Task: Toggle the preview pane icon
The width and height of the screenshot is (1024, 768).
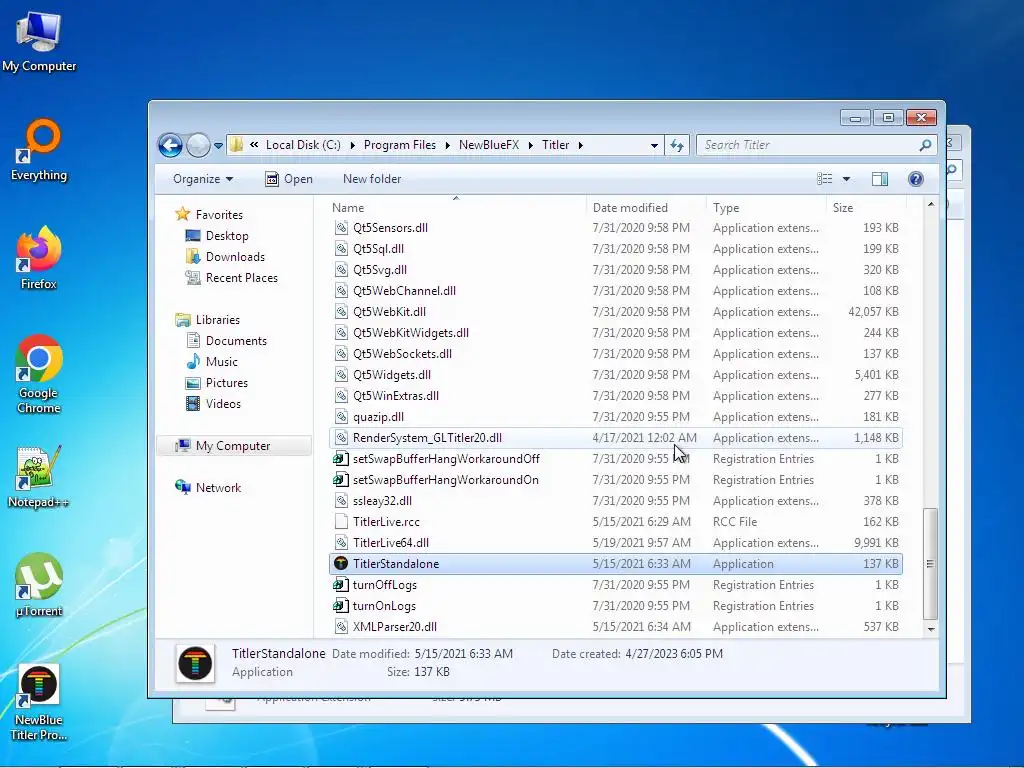Action: coord(880,179)
